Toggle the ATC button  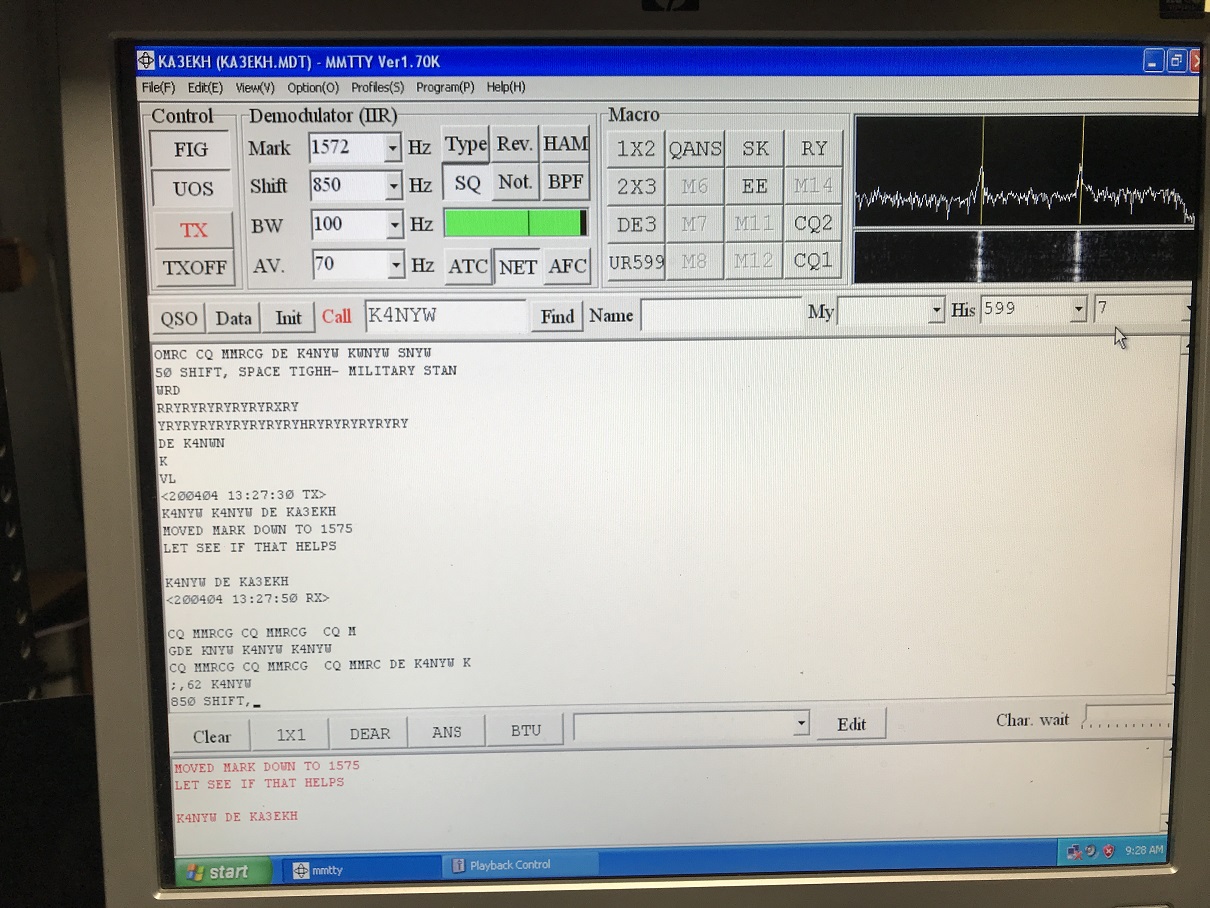[x=468, y=266]
